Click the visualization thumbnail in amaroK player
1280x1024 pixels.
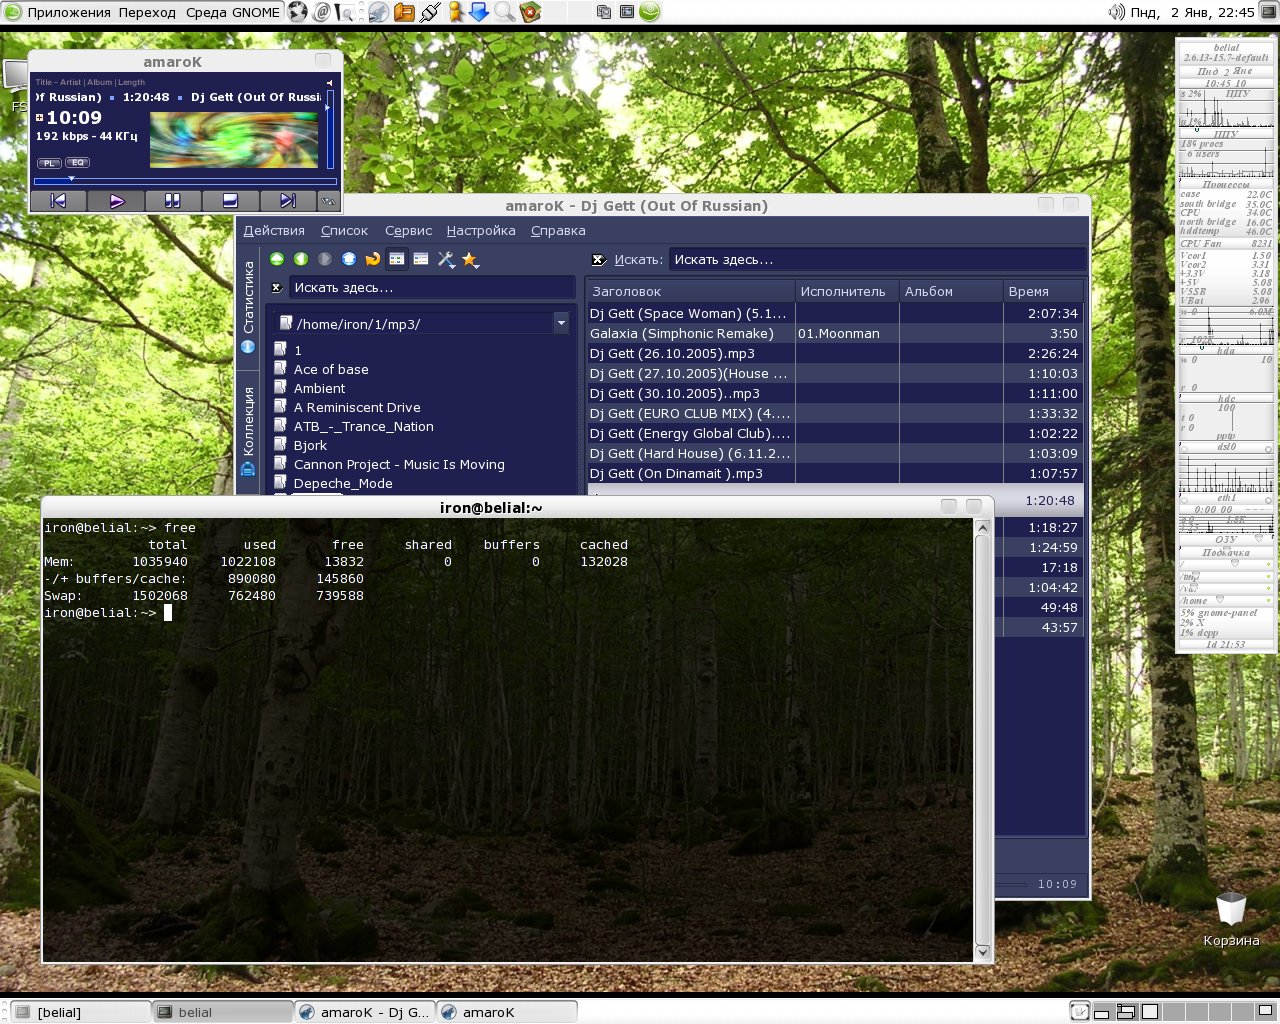[x=234, y=139]
